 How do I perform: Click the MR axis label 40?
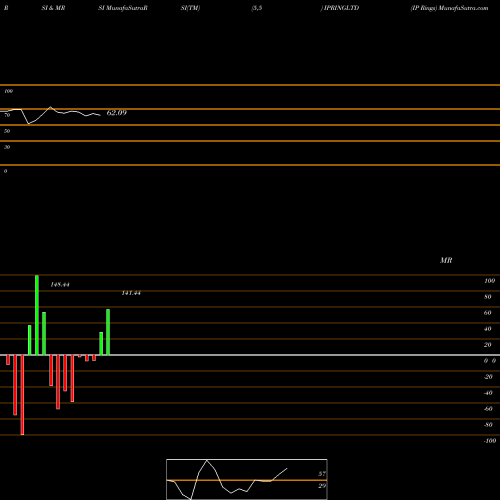click(x=487, y=329)
